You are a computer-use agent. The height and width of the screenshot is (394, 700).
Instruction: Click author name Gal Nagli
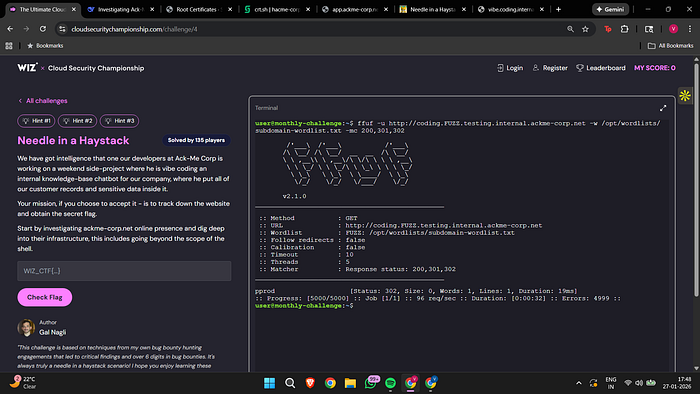pos(52,332)
